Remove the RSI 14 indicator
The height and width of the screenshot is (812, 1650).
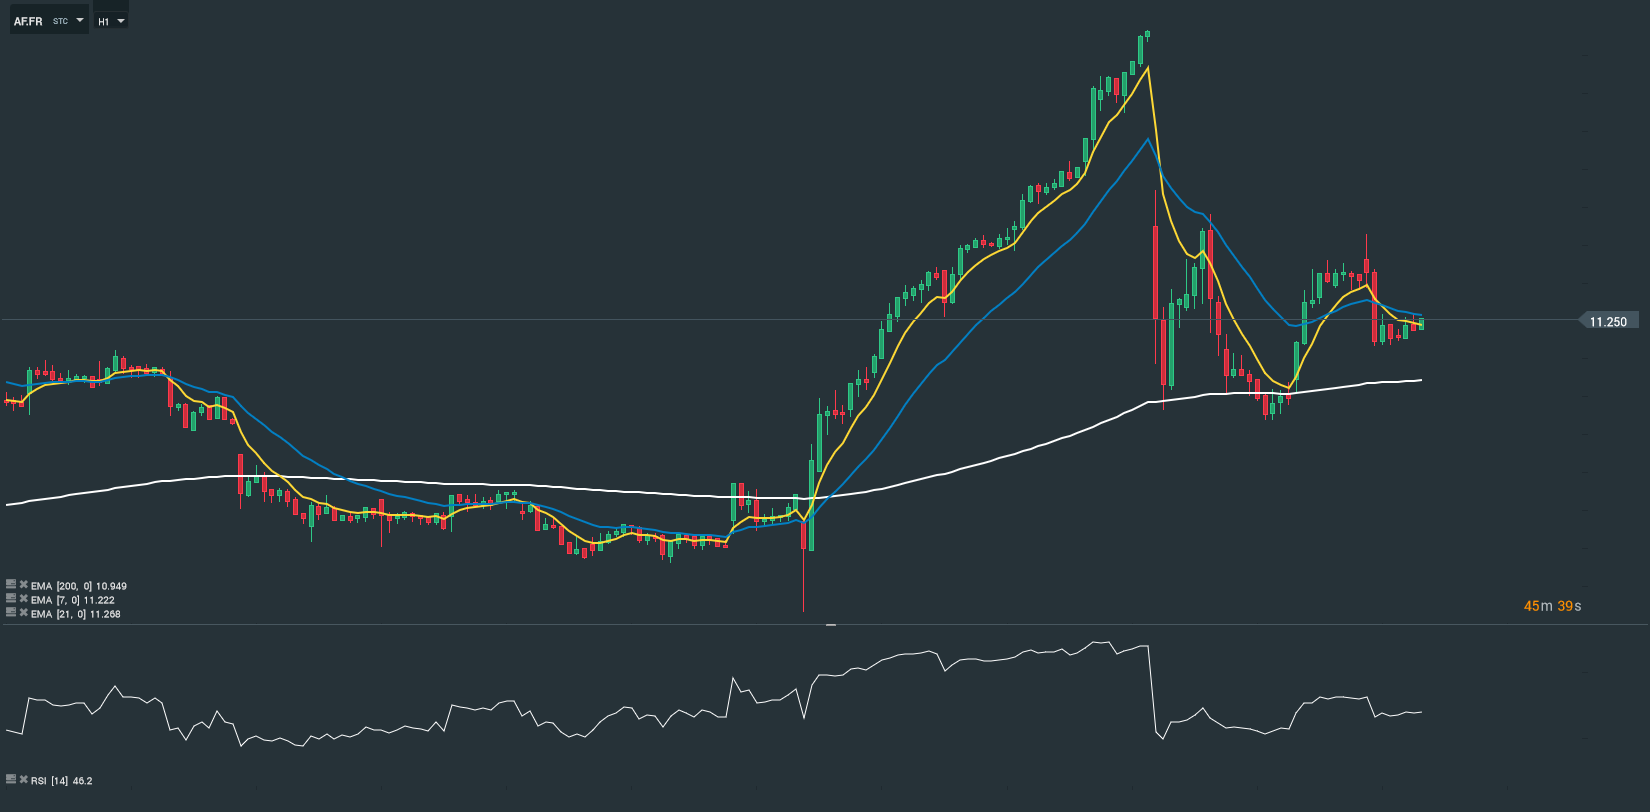24,778
